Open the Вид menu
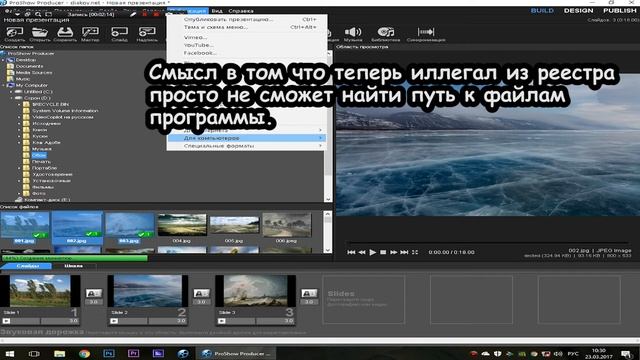The image size is (640, 360). pos(217,11)
